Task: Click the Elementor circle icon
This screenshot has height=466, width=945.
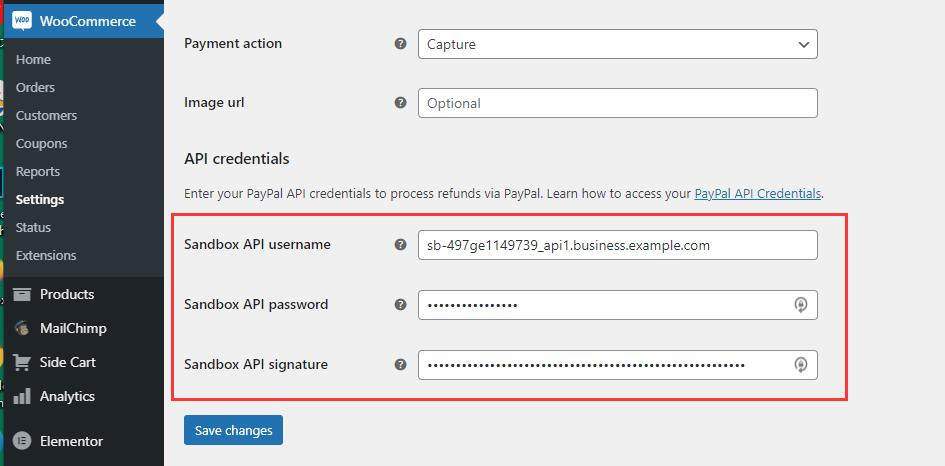Action: 22,441
